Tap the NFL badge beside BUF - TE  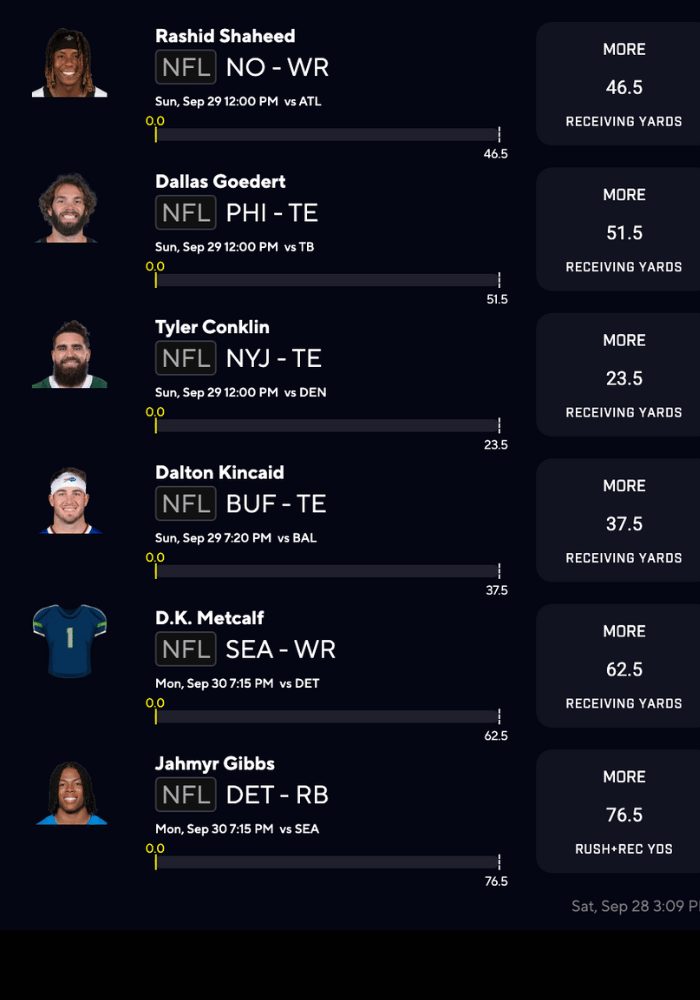[186, 503]
